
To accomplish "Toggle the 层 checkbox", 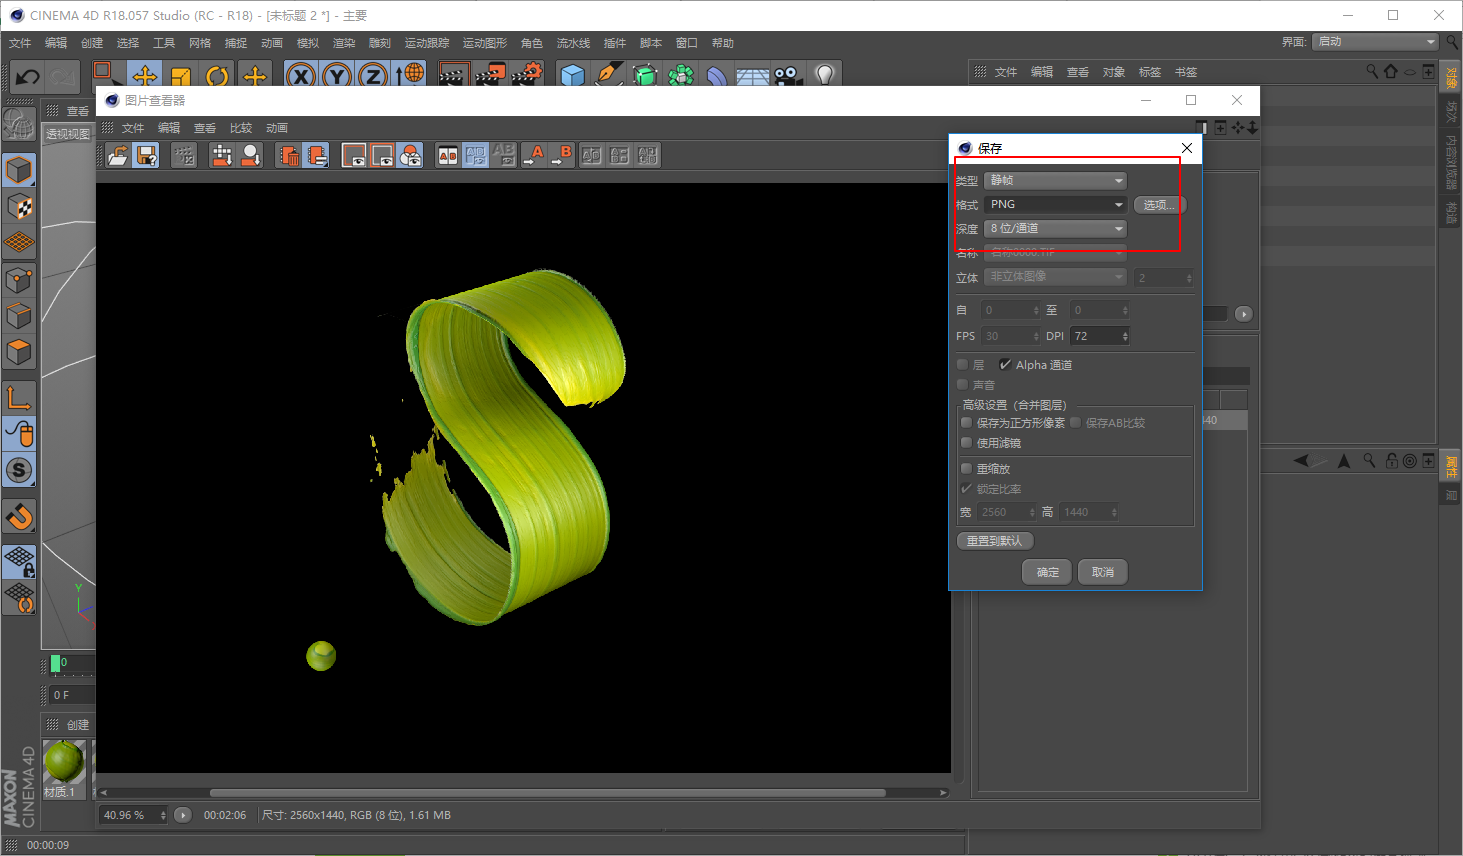I will tap(962, 365).
